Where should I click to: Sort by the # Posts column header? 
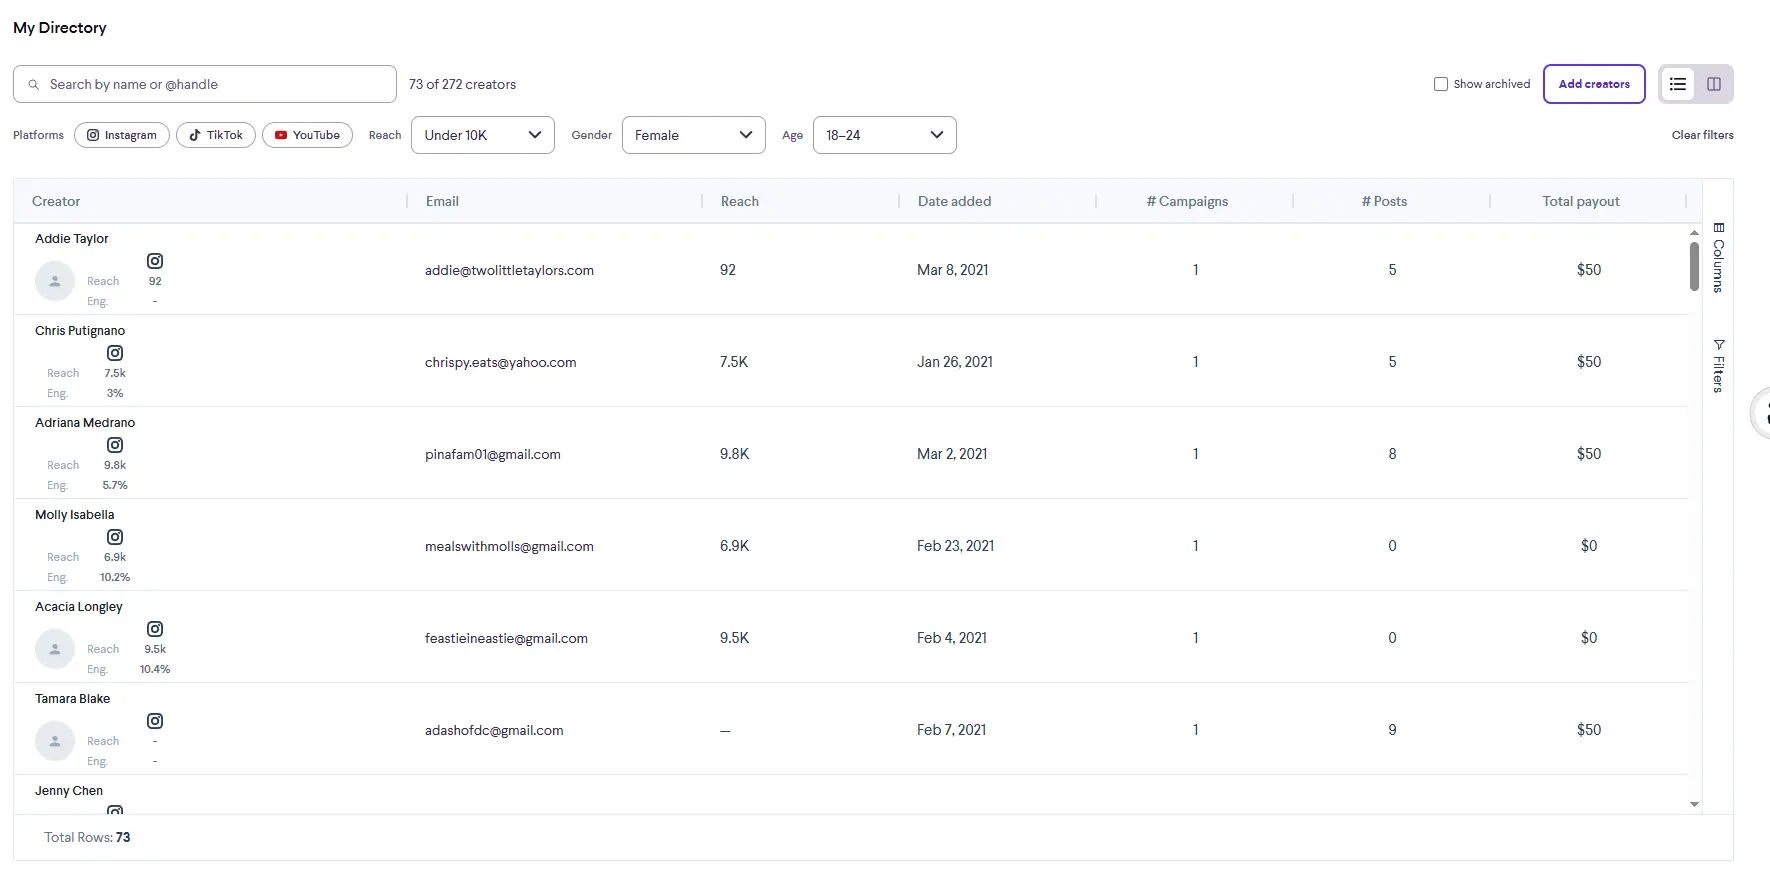click(x=1384, y=201)
